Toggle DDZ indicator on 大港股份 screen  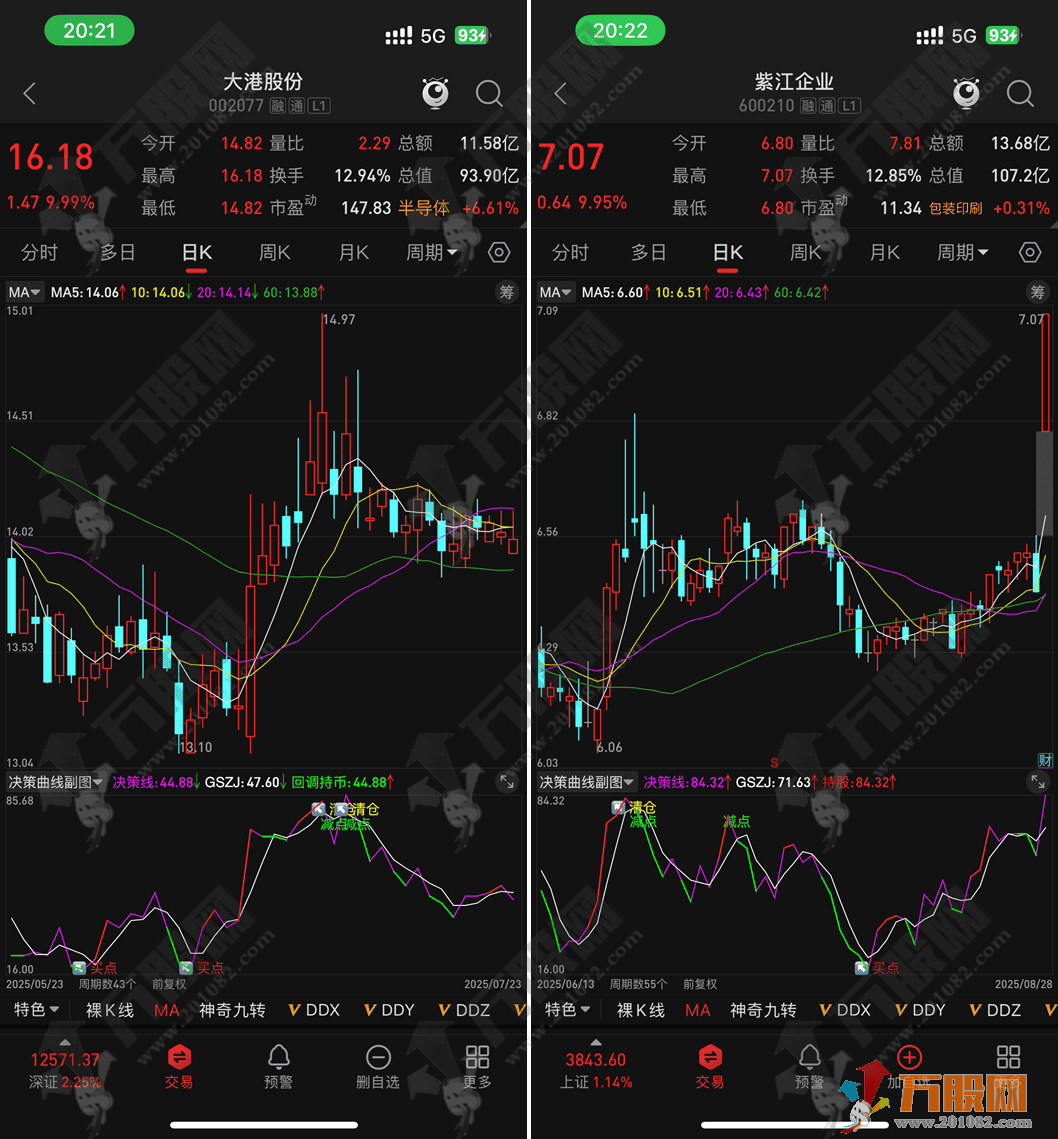click(x=464, y=1010)
